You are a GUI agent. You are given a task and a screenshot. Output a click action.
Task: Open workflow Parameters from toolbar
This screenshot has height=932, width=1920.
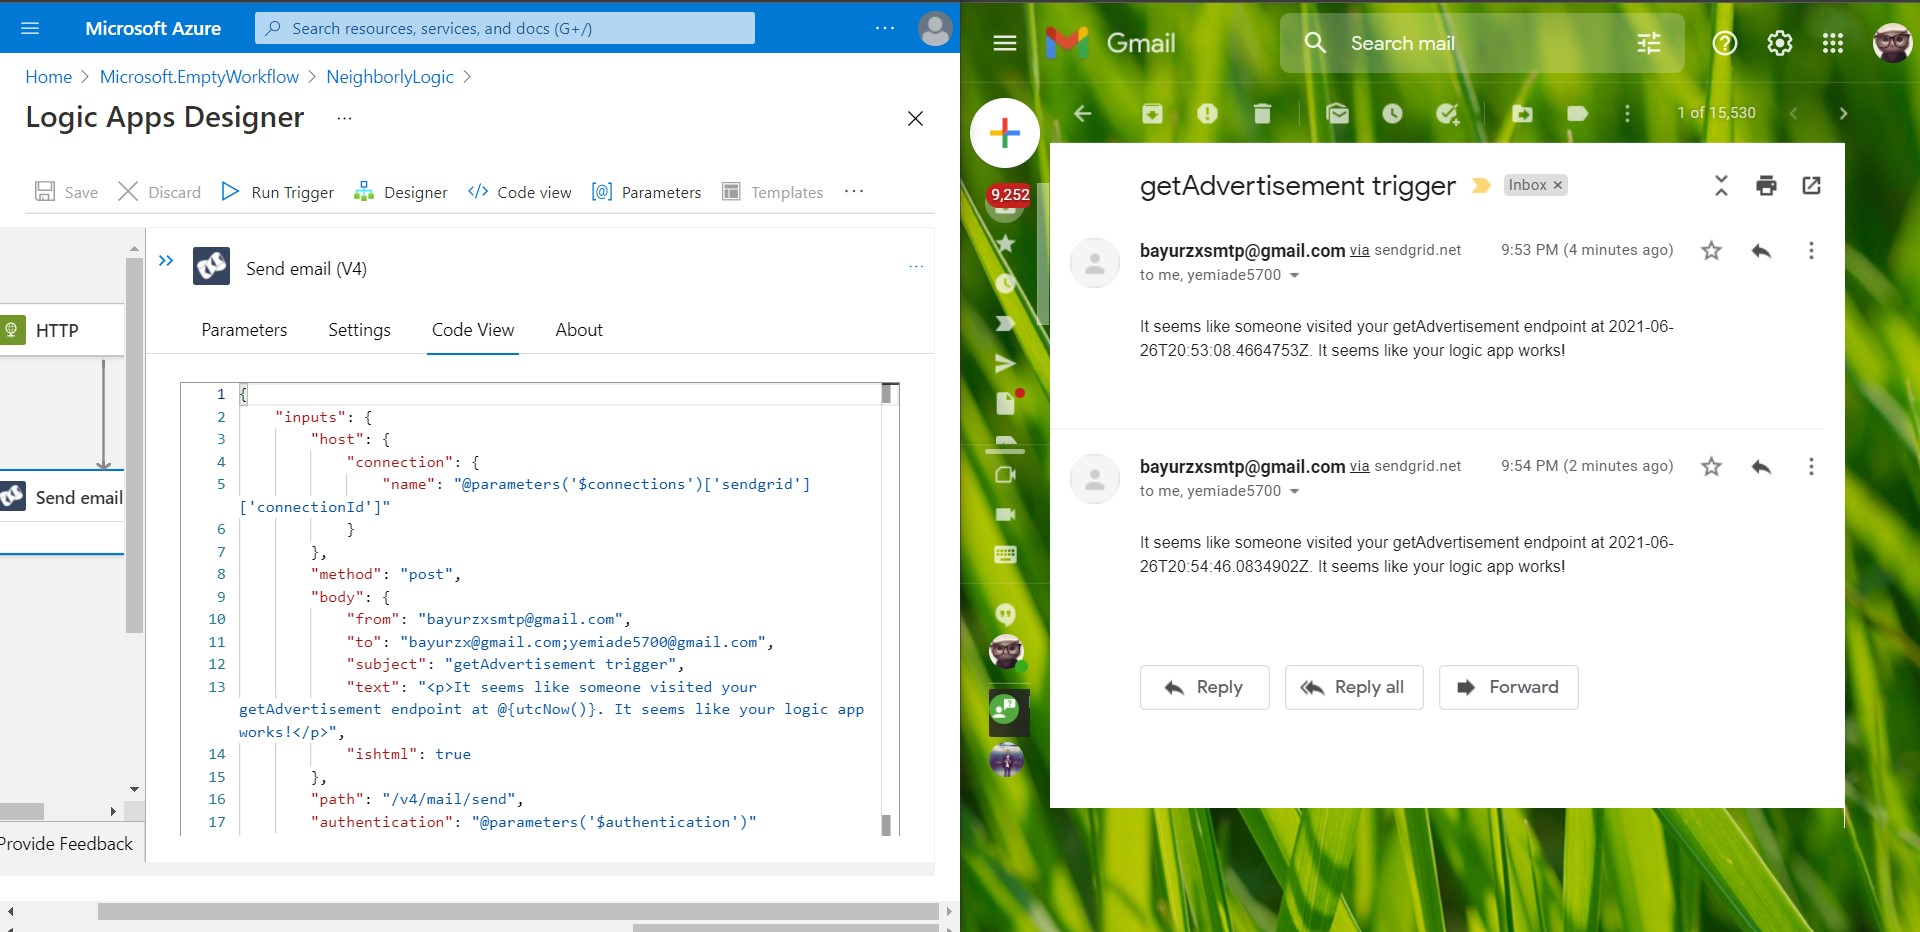click(x=646, y=192)
